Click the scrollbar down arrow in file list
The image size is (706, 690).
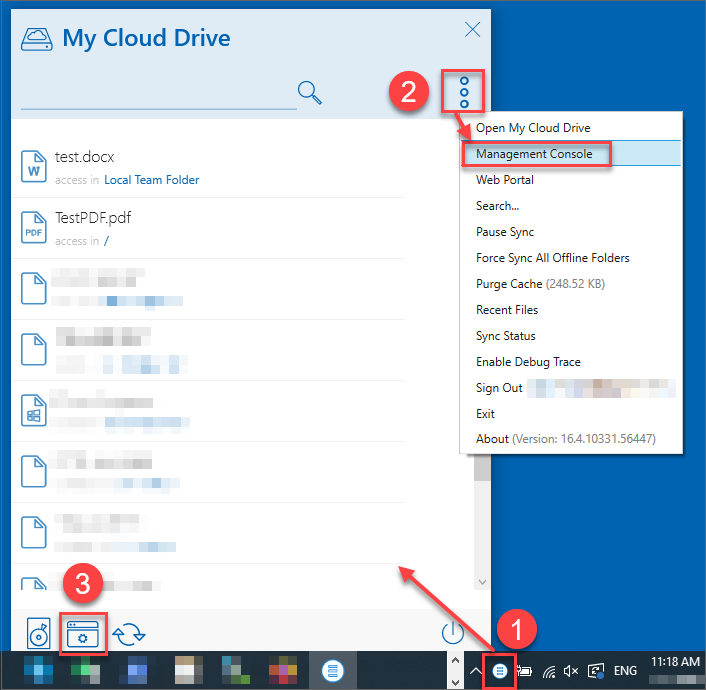(482, 582)
